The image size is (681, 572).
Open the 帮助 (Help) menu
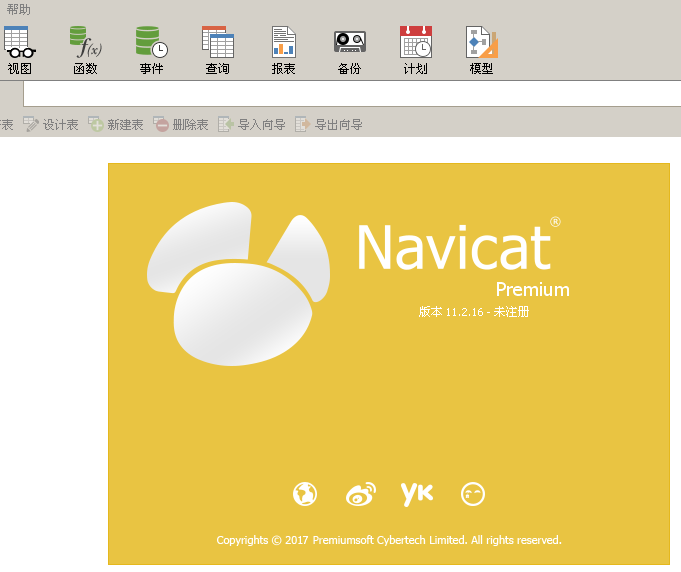pyautogui.click(x=18, y=9)
